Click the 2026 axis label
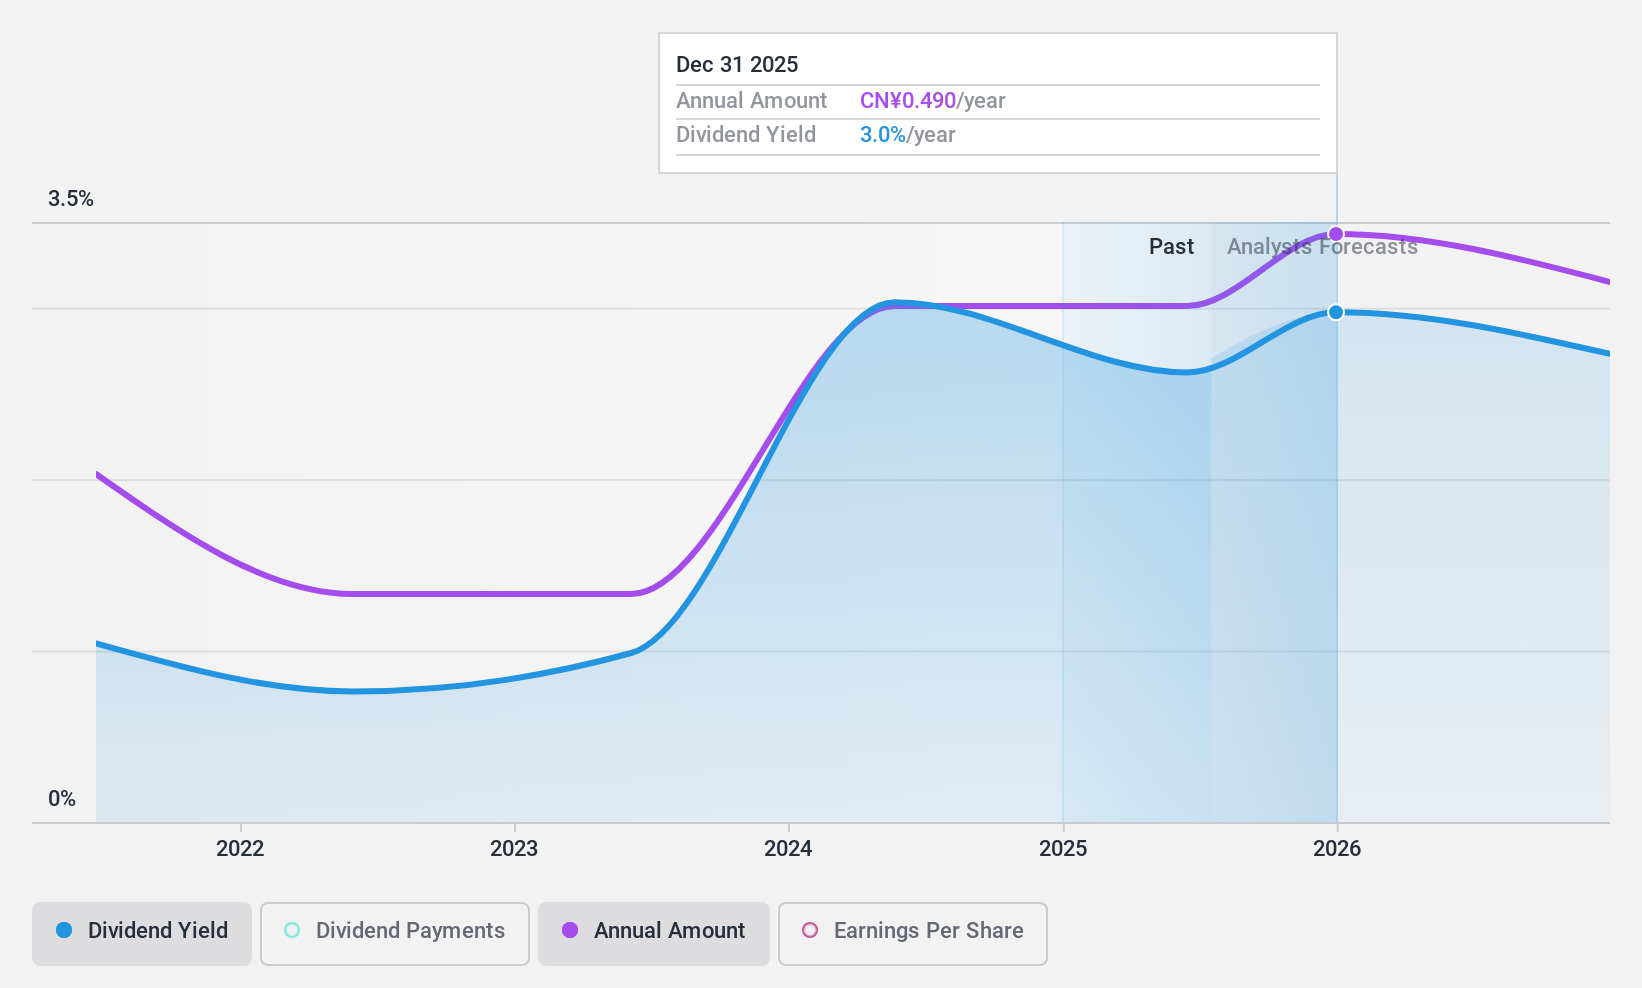Screen dimensions: 1642x988 click(x=1337, y=849)
